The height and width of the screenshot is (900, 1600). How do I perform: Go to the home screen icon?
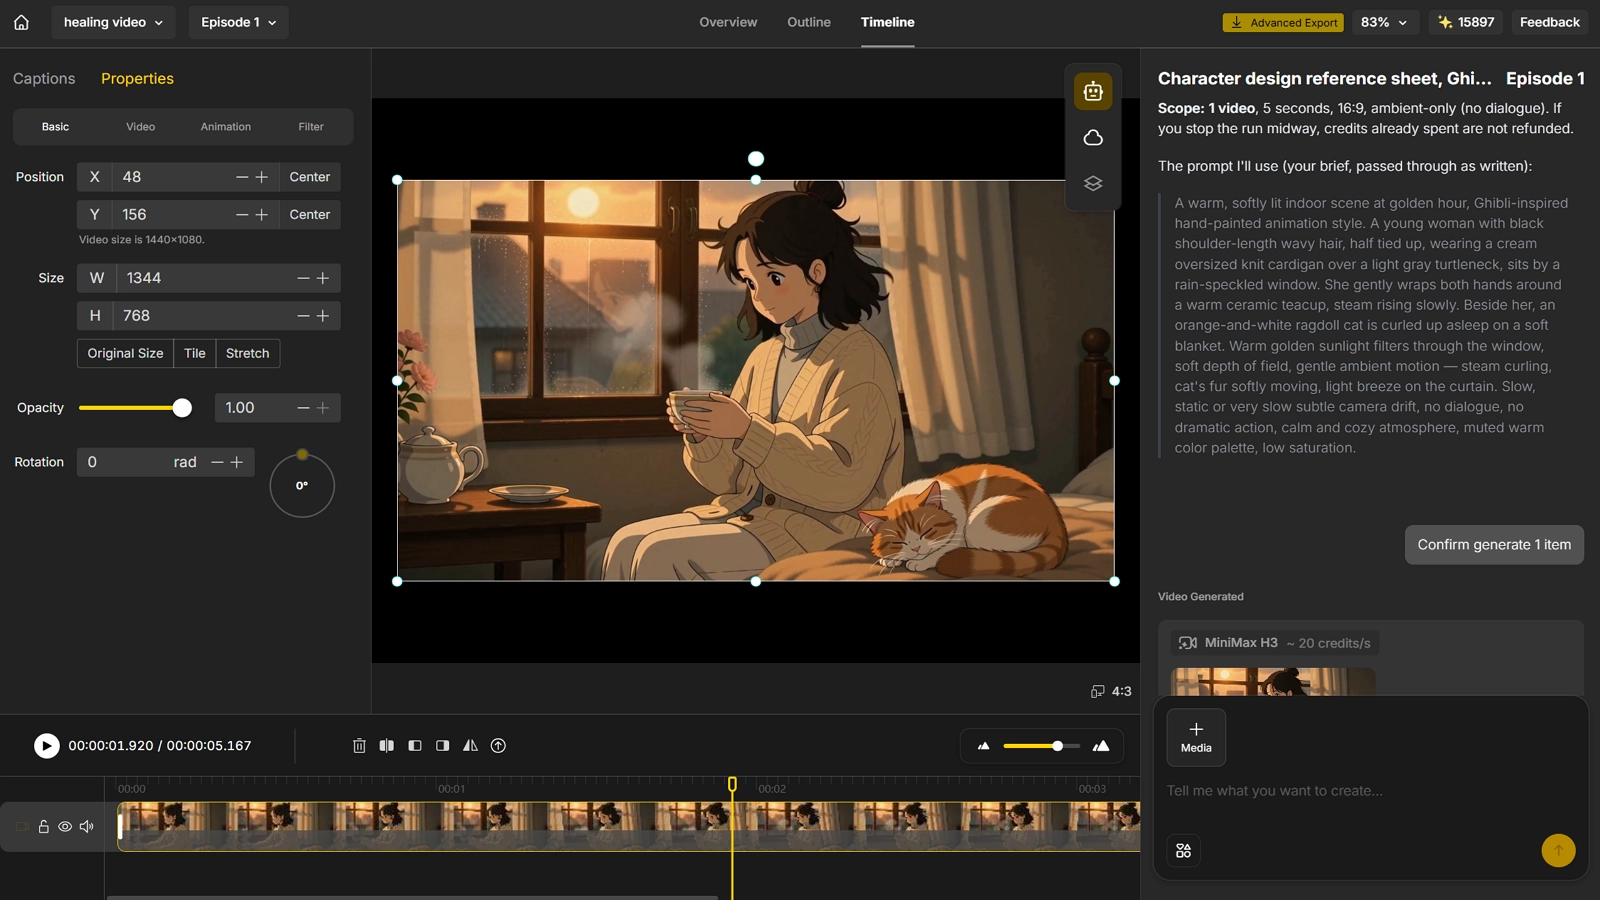[x=21, y=22]
